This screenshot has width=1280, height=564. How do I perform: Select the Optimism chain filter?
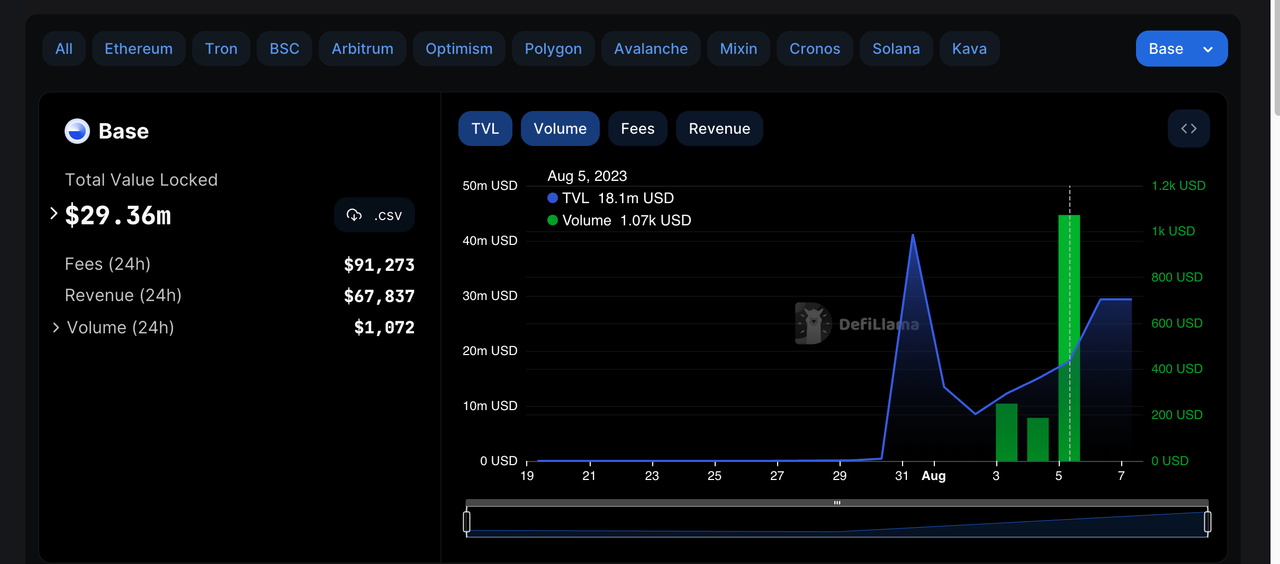coord(459,49)
